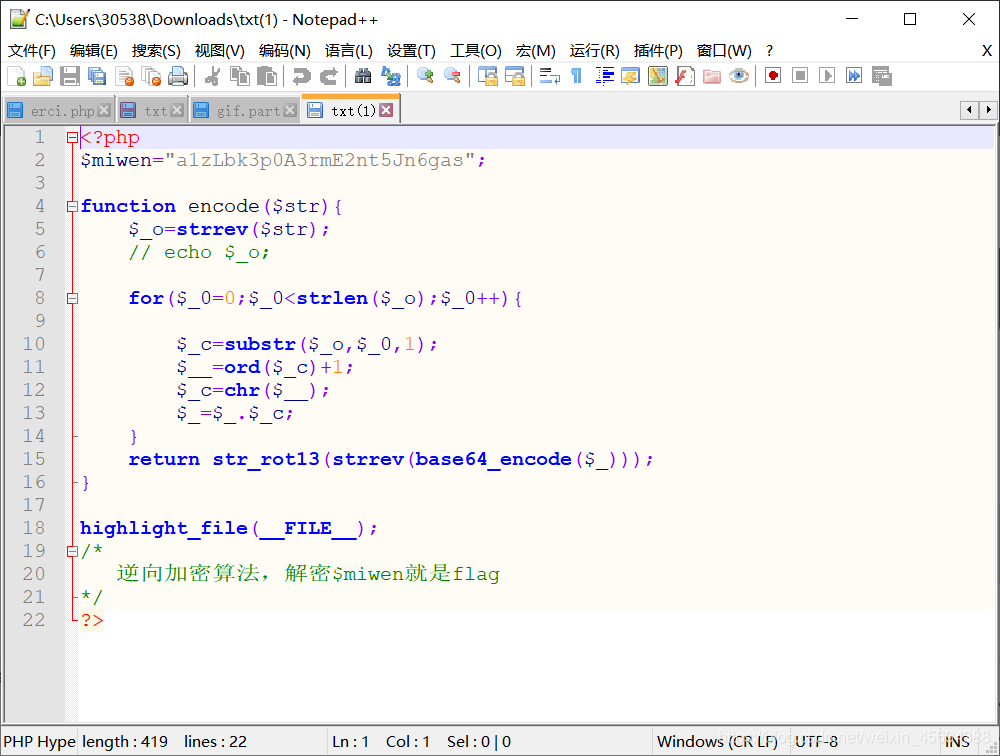
Task: Open the 工具(O) menu
Action: click(475, 50)
